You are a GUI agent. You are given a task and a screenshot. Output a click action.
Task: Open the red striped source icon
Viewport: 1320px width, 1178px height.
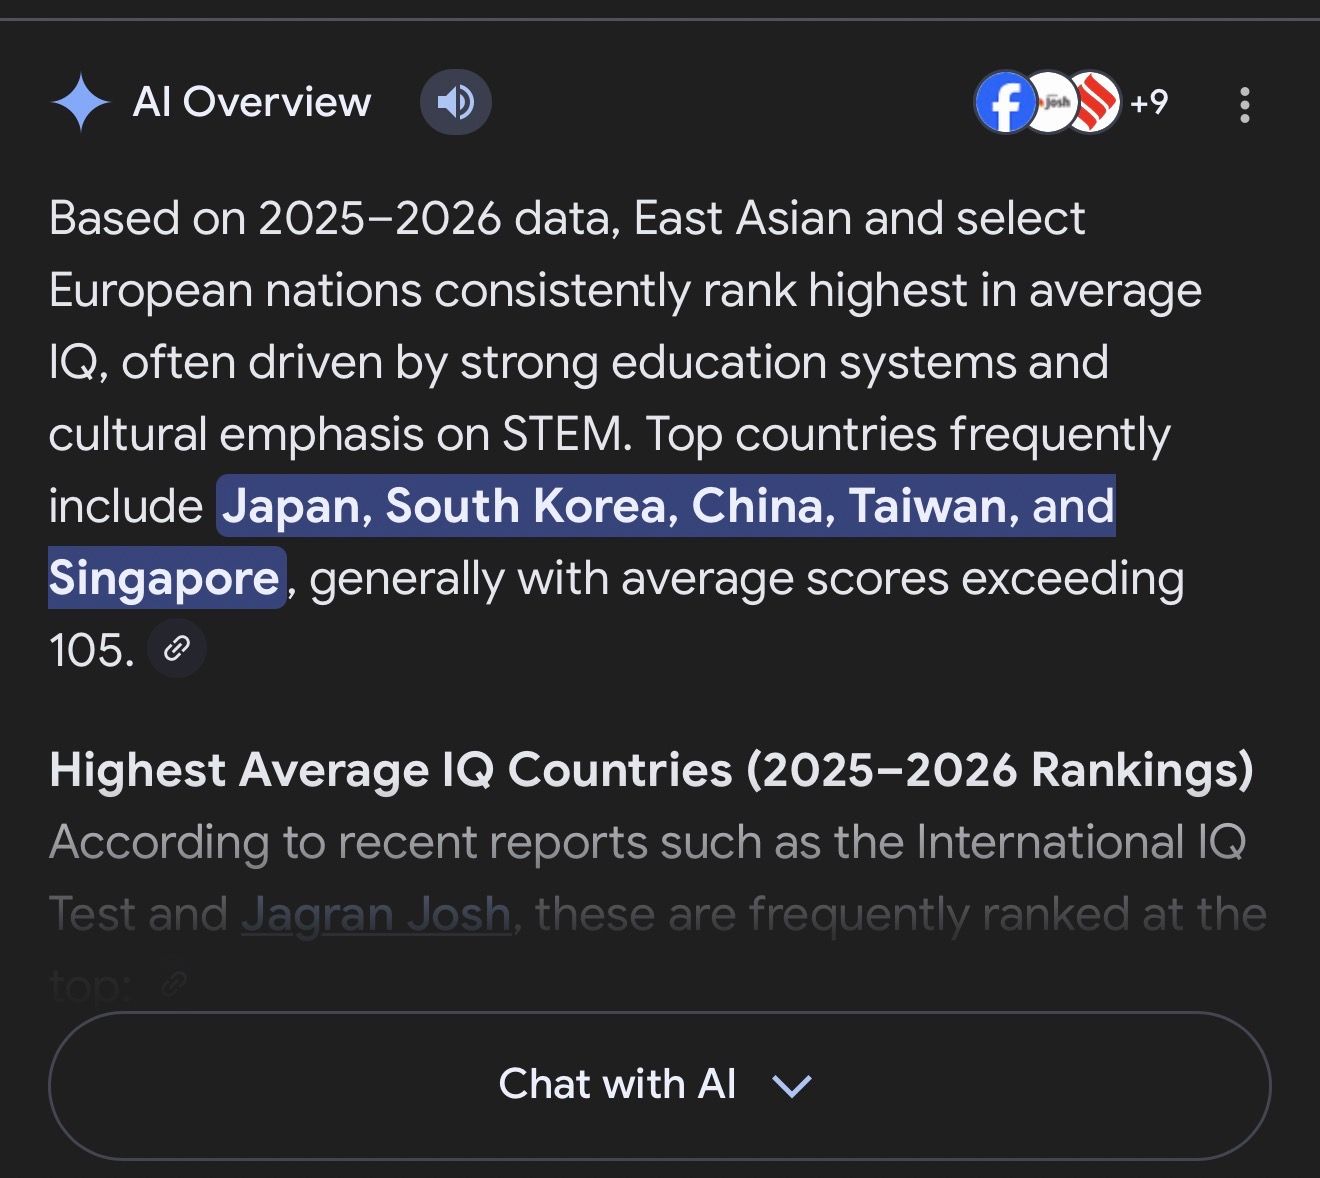pyautogui.click(x=1096, y=102)
